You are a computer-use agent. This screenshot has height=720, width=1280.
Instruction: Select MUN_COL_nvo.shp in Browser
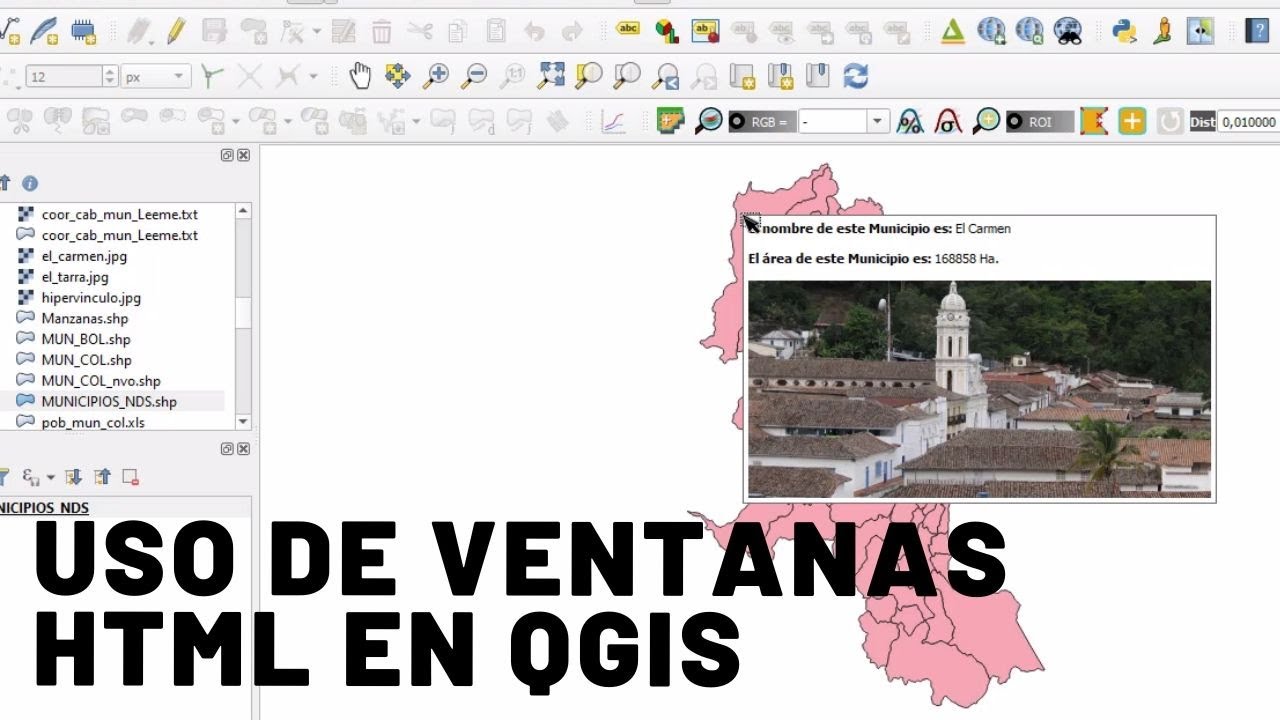pos(100,381)
